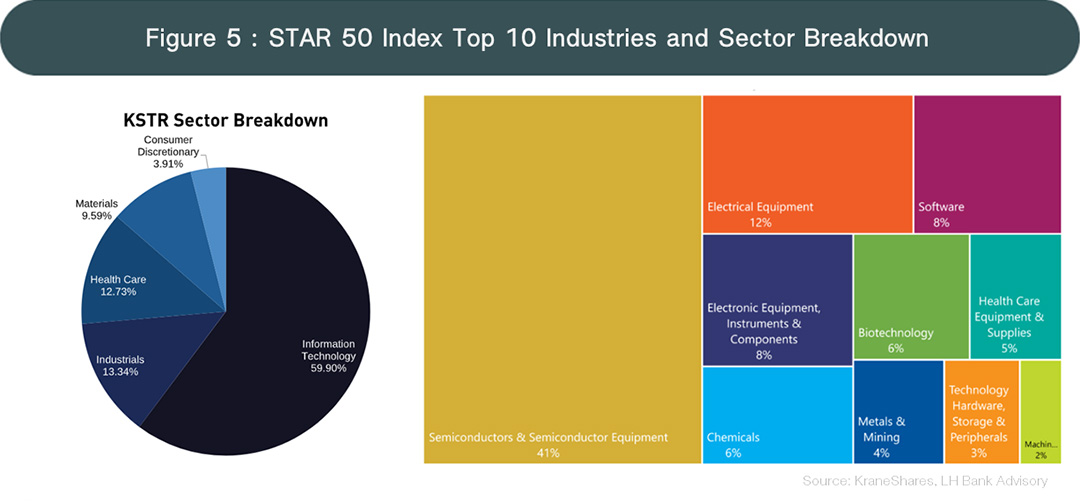Select the Technology Hardware, Storage & Peripherals tile

(x=979, y=412)
